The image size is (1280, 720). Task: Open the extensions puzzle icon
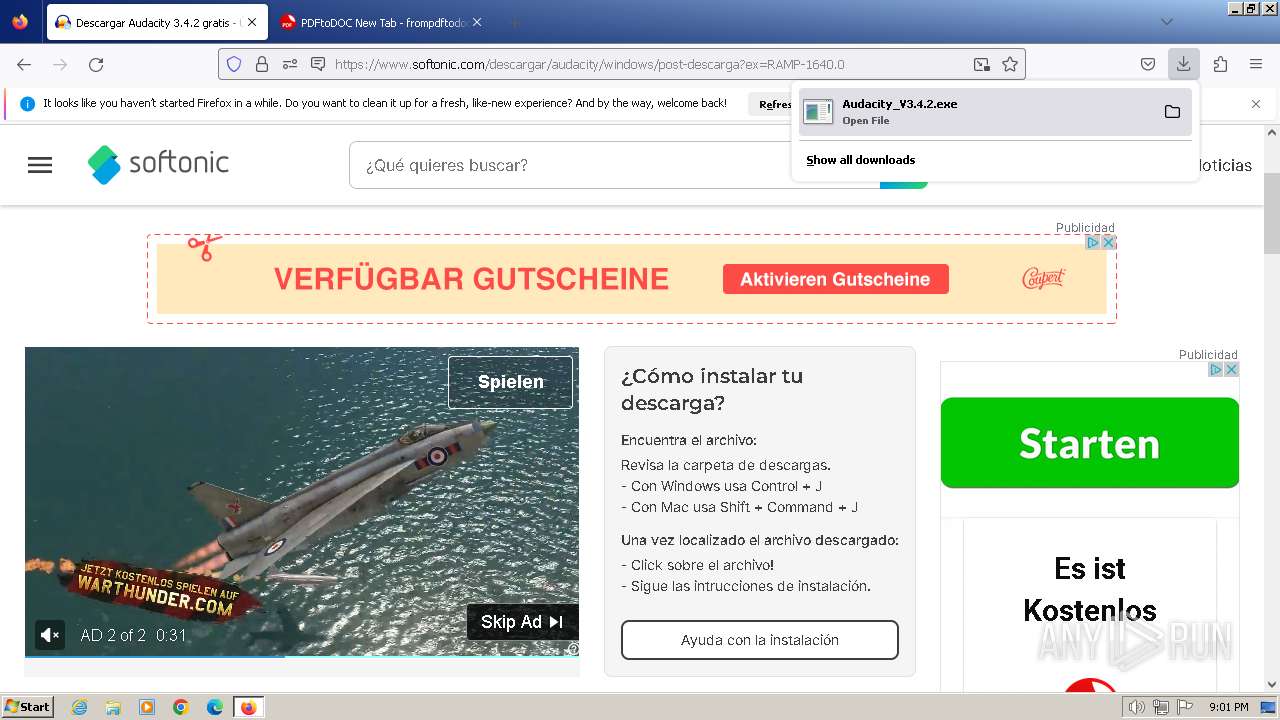coord(1220,64)
